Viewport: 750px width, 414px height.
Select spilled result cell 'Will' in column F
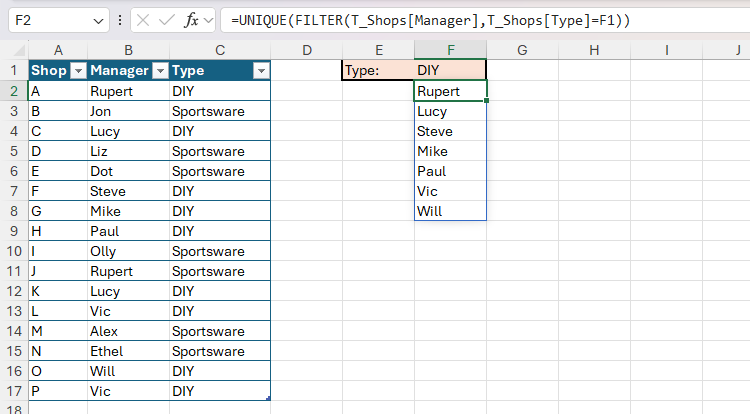tap(451, 211)
